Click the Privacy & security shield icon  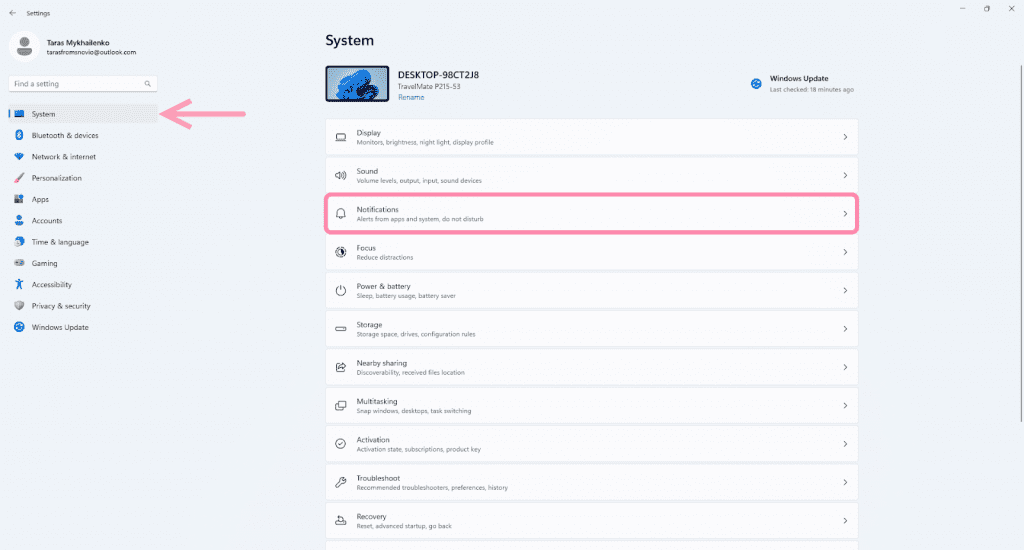click(19, 306)
